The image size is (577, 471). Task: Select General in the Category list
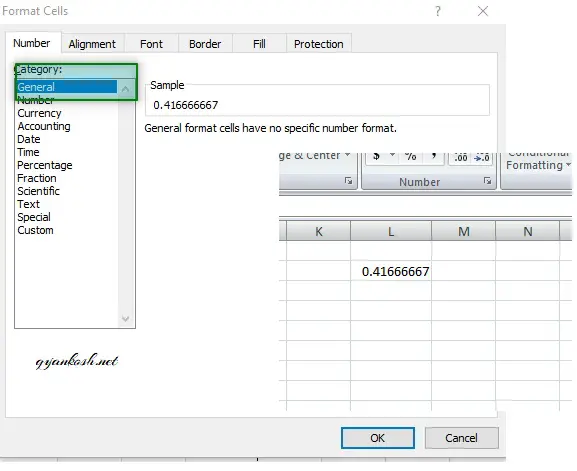click(66, 87)
